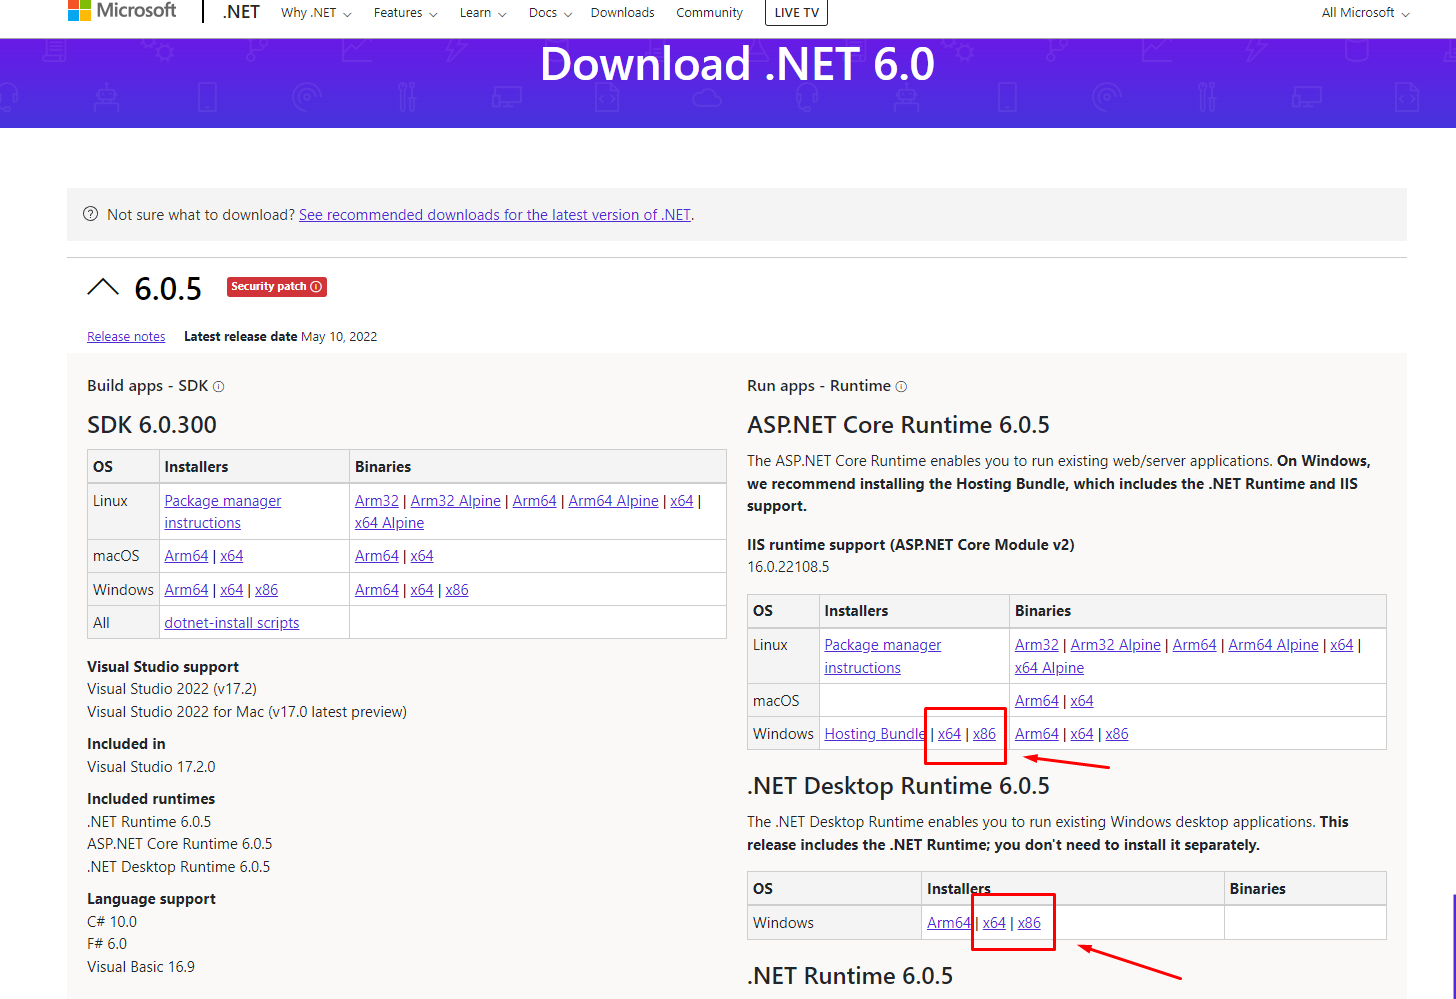
Task: Click the info icon next to Build apps - SDK
Action: (x=218, y=387)
